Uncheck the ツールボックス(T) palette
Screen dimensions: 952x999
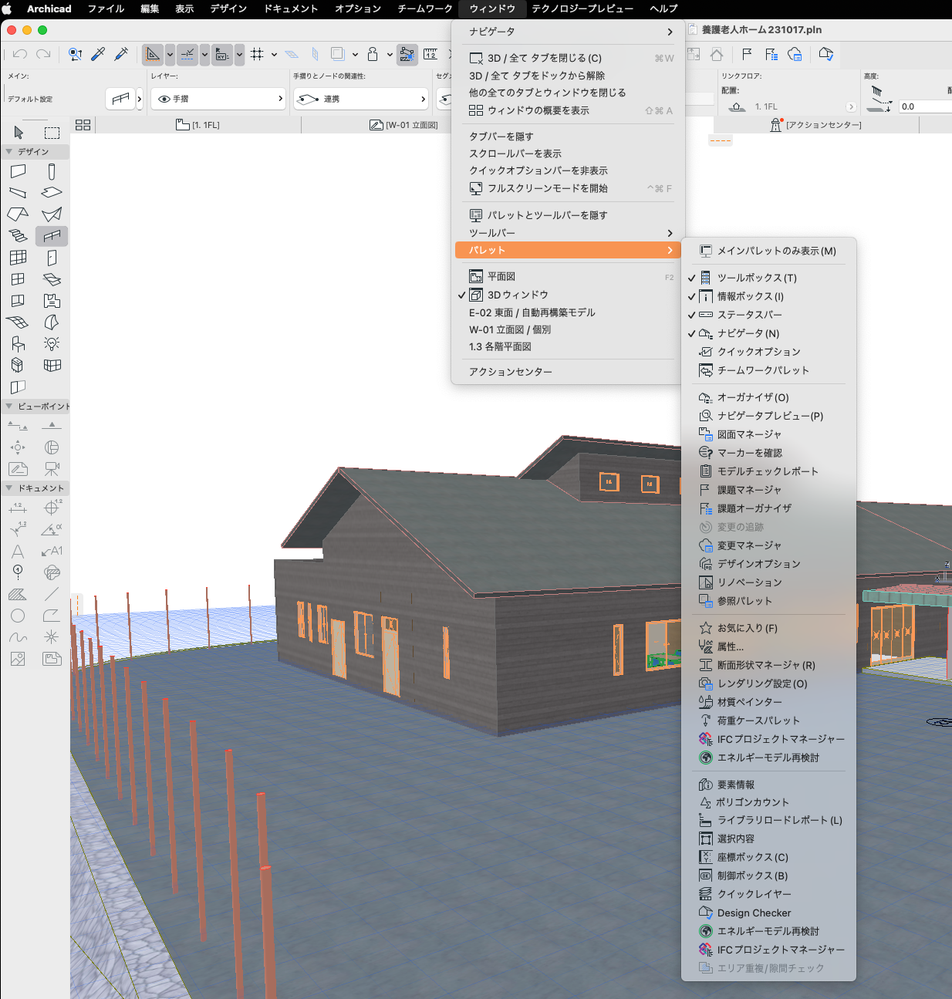768,278
